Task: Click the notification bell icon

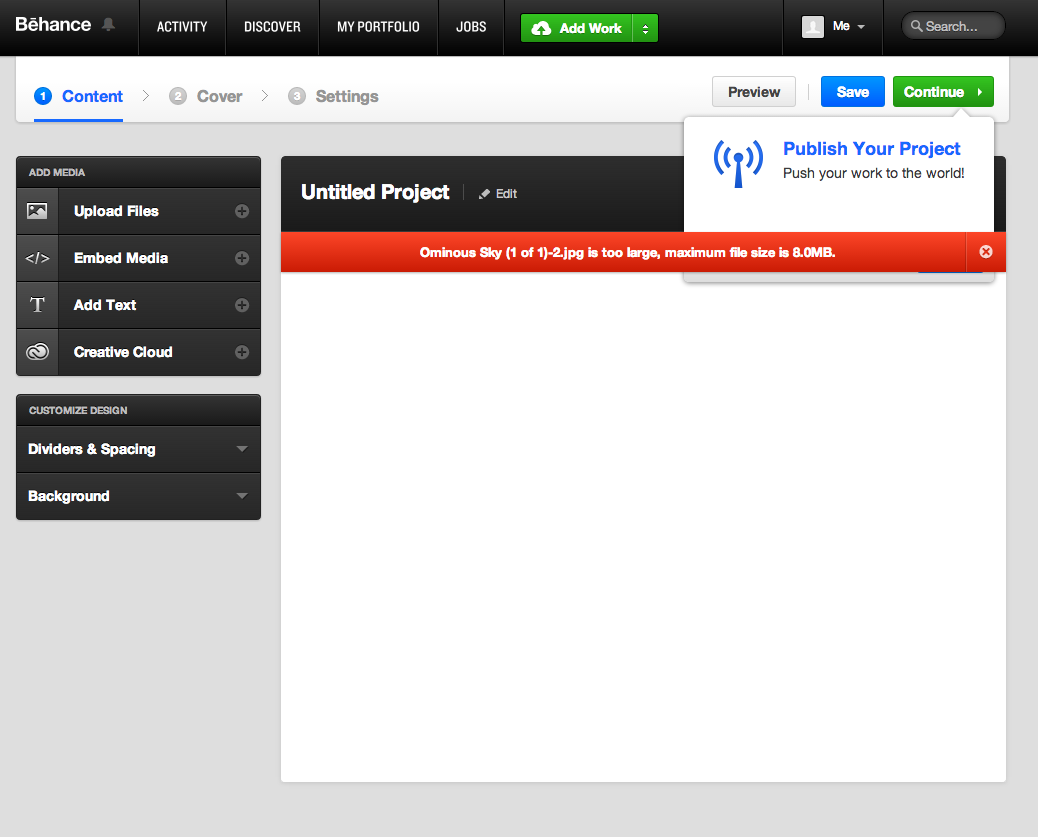Action: coord(109,25)
